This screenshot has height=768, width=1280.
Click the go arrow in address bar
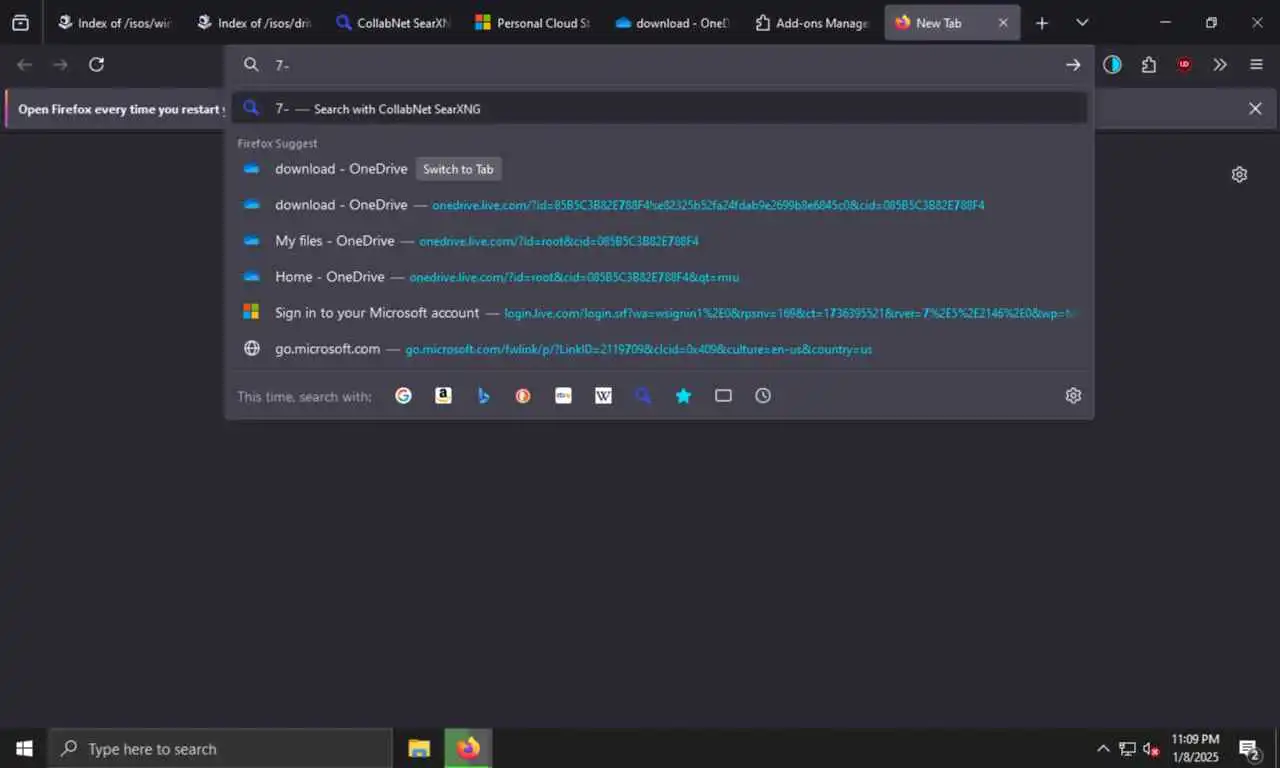[x=1073, y=65]
